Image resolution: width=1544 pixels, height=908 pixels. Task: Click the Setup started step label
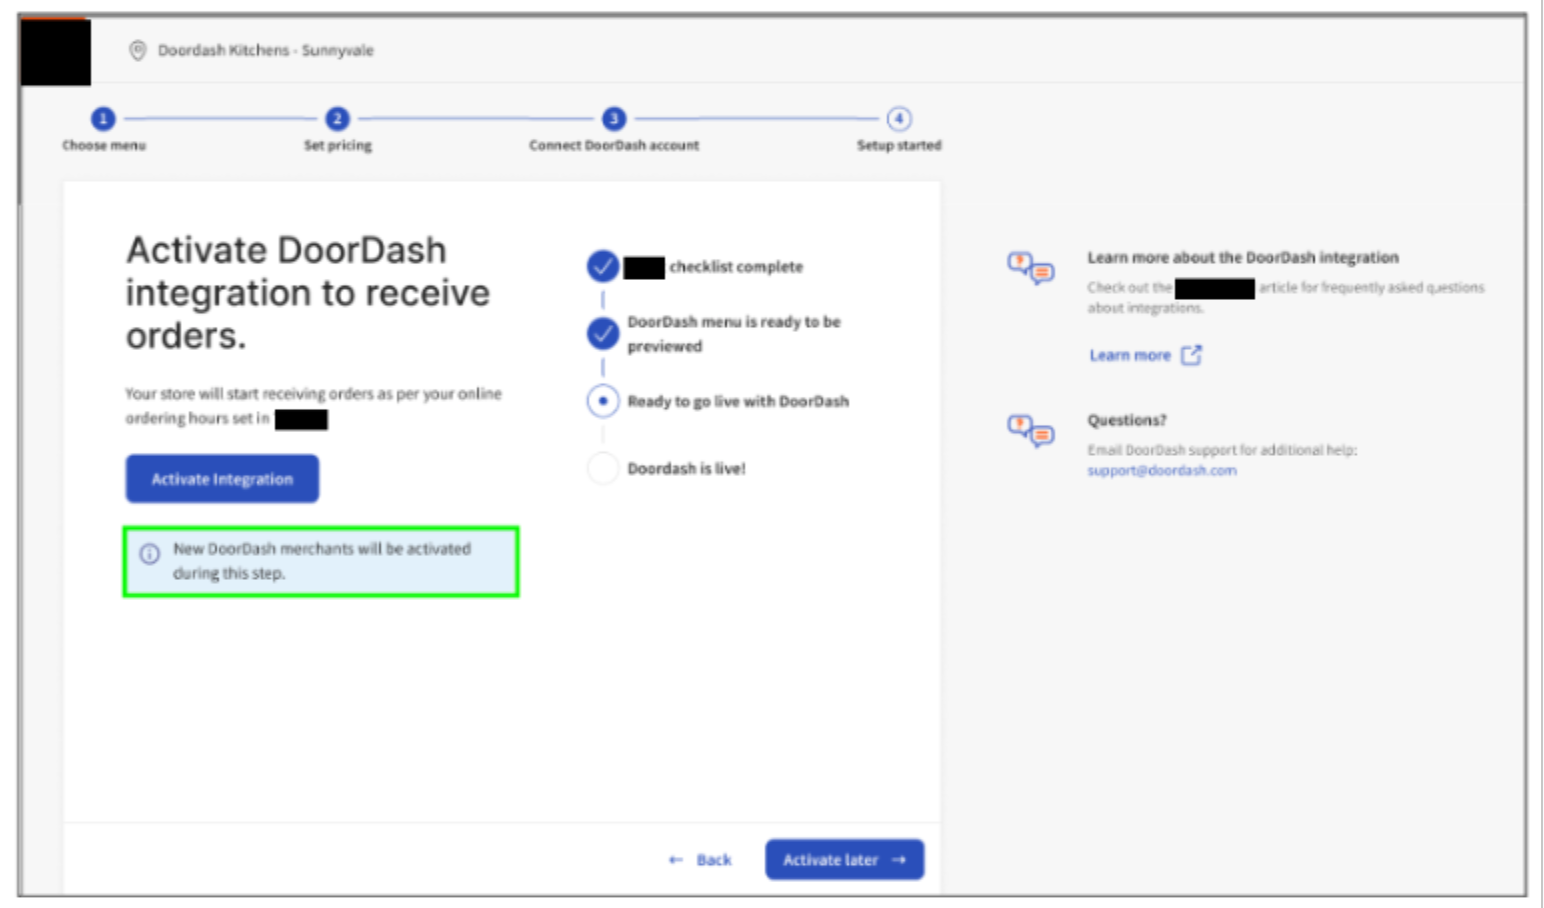coord(899,145)
